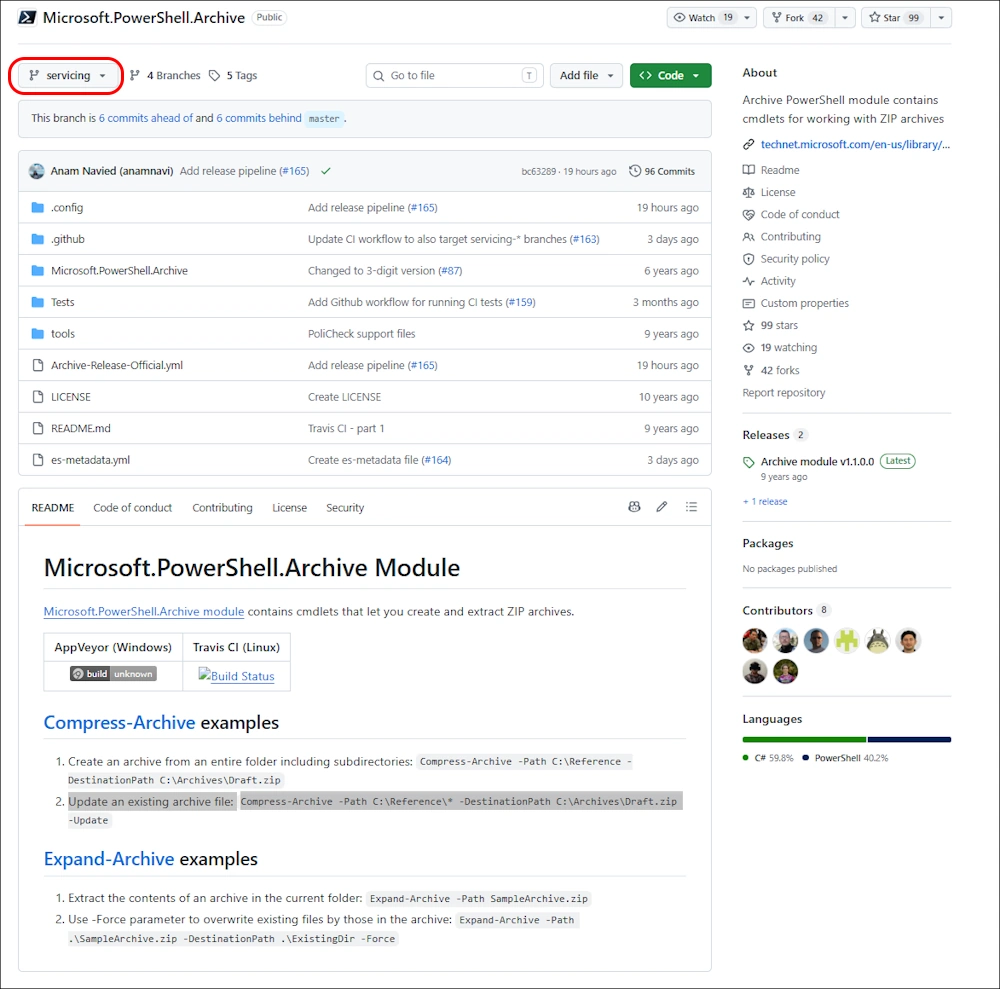
Task: View the 5 Tags list
Action: [x=233, y=75]
